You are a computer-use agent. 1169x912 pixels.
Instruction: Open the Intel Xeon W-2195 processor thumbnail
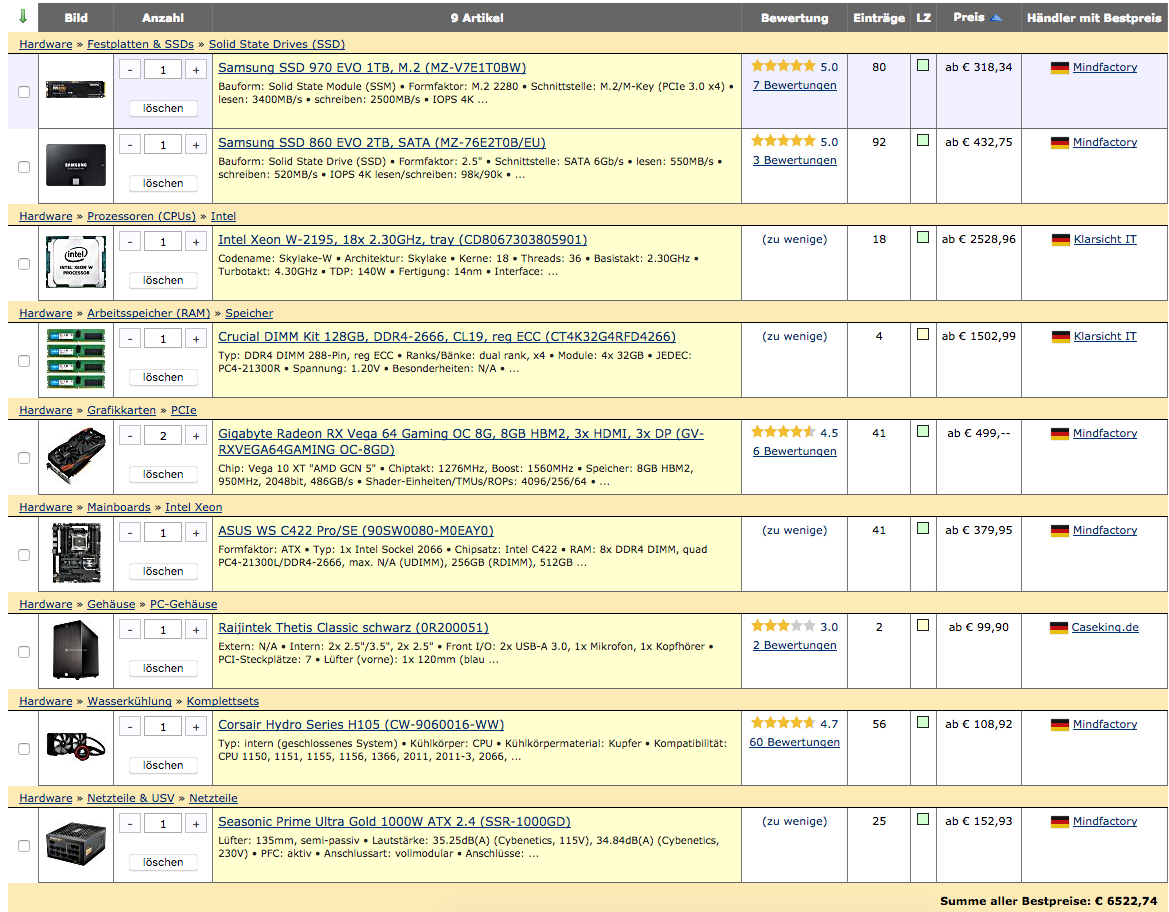coord(75,262)
